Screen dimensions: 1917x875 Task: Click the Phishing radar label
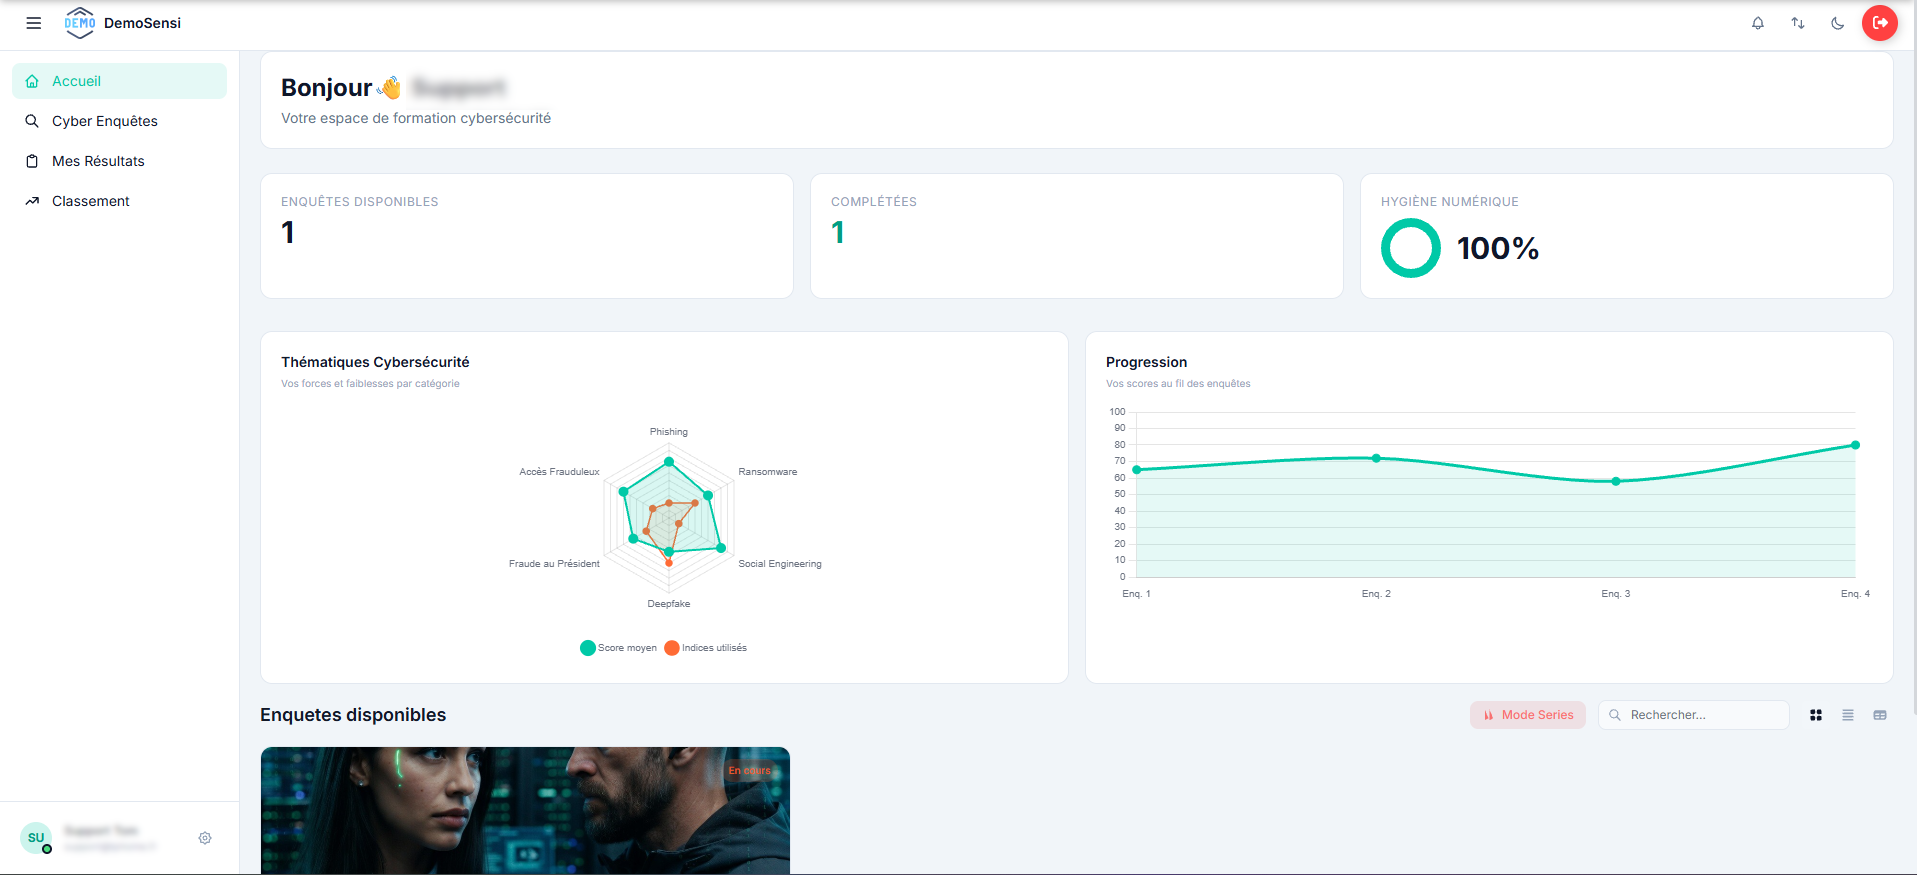point(669,432)
